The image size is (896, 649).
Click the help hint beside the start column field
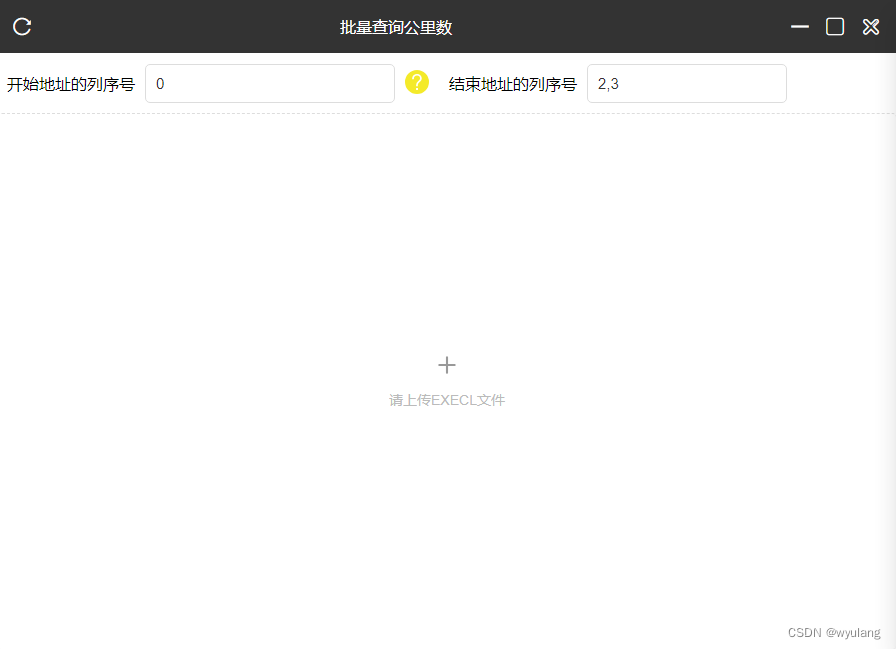[x=417, y=83]
